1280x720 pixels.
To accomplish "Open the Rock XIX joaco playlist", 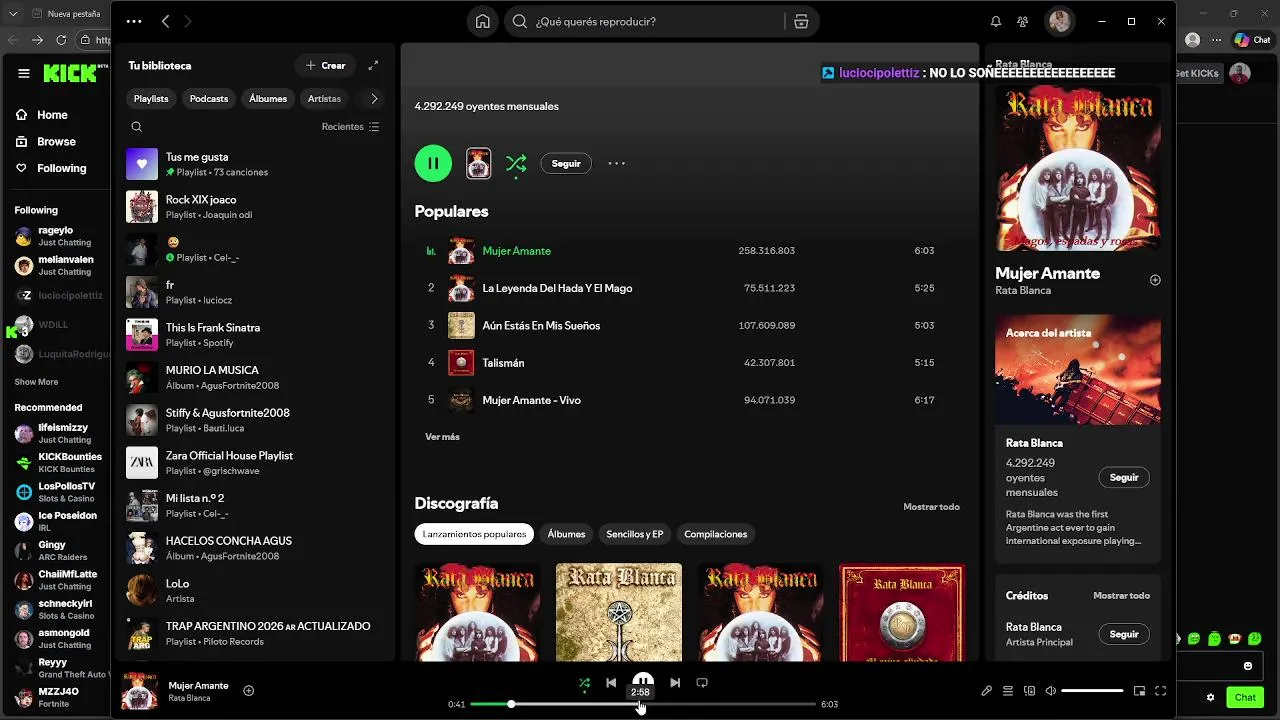I will (x=255, y=207).
